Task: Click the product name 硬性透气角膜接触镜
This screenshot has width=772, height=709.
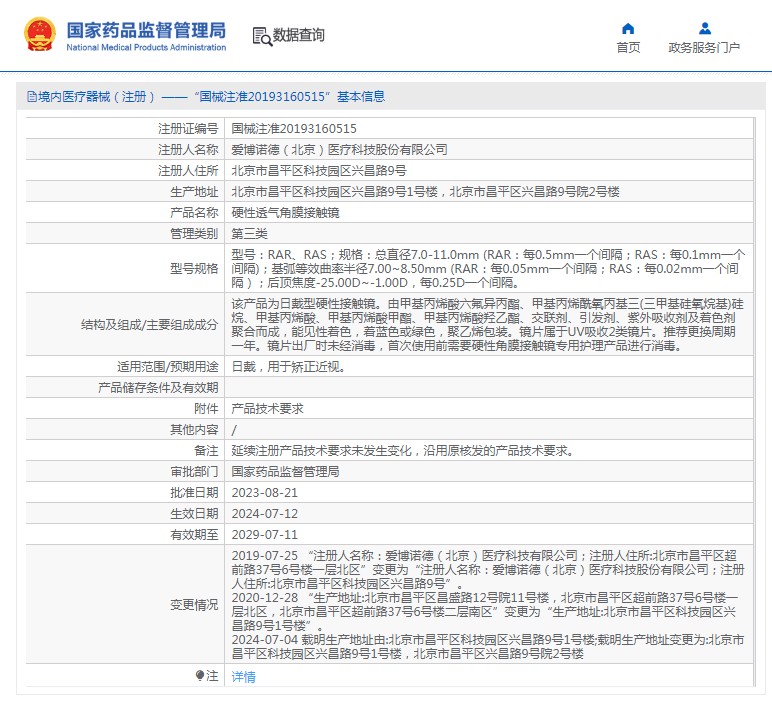Action: 285,213
